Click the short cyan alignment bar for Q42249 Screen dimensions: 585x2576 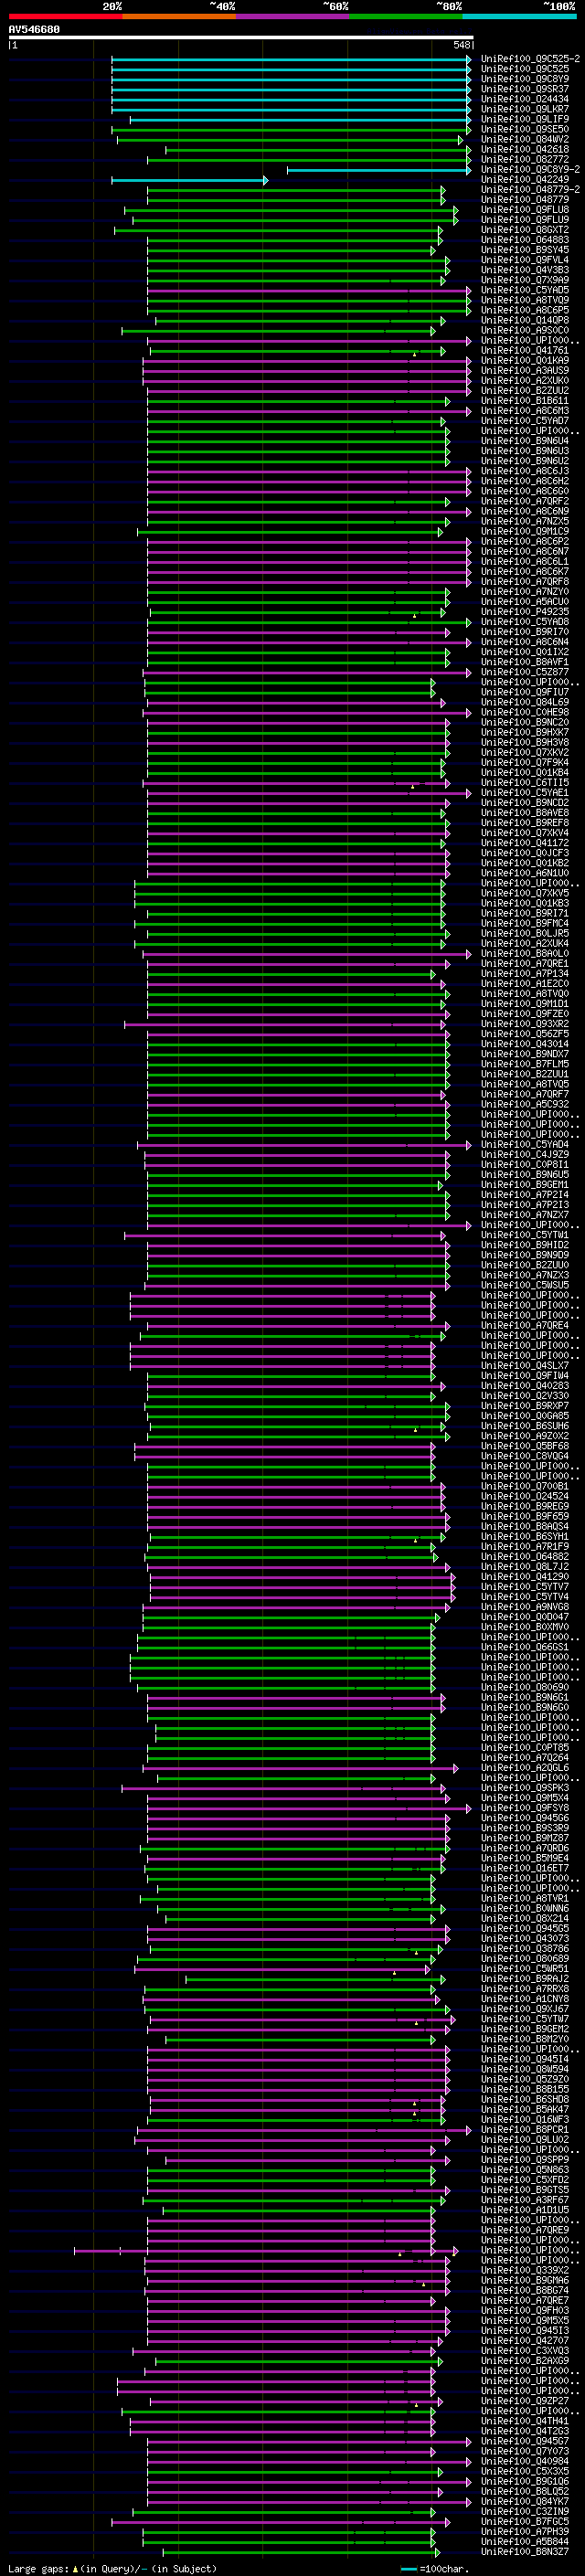pyautogui.click(x=189, y=180)
